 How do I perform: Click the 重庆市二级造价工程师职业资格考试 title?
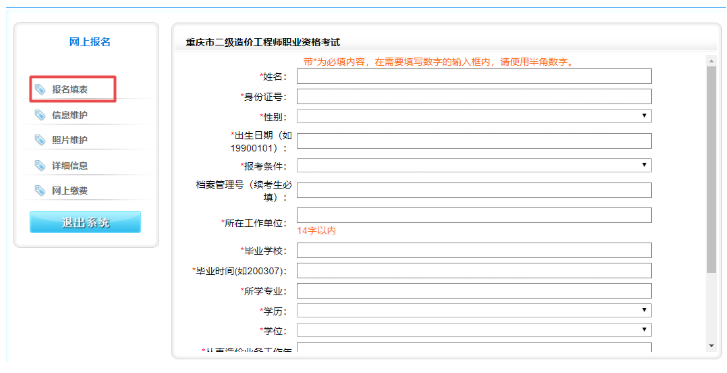click(263, 42)
